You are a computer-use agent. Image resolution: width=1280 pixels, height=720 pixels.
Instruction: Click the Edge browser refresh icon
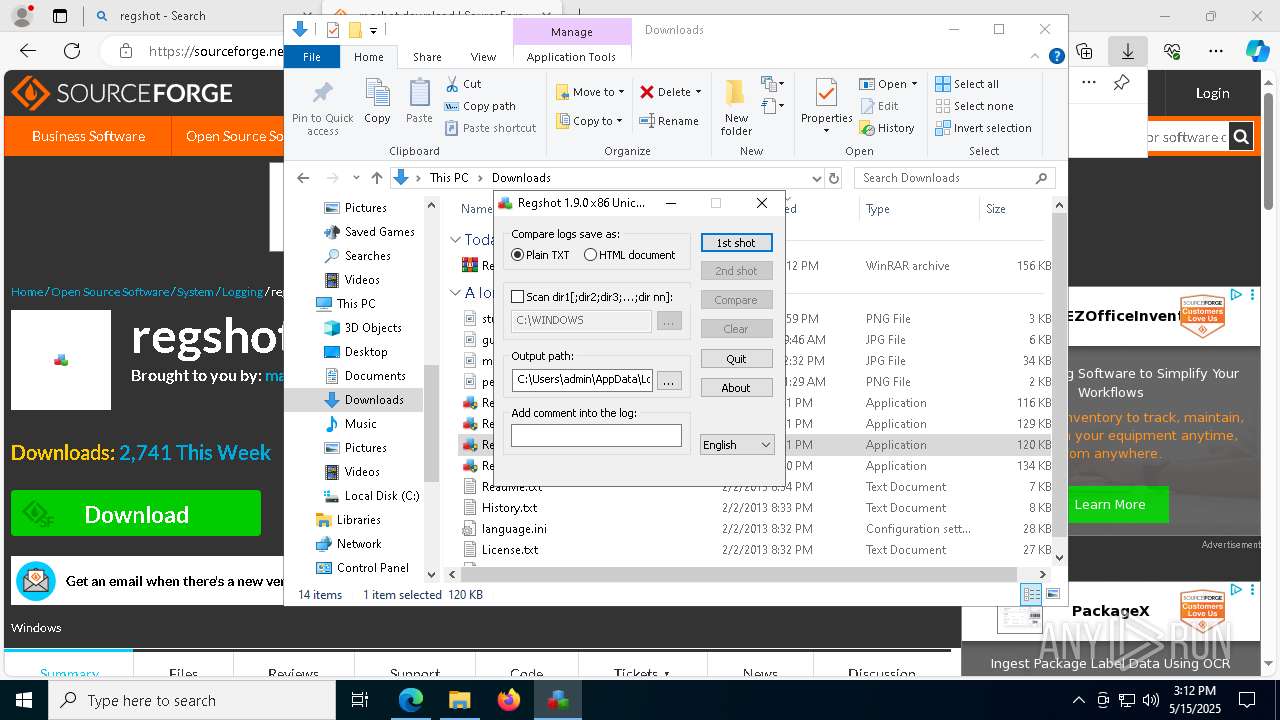72,51
